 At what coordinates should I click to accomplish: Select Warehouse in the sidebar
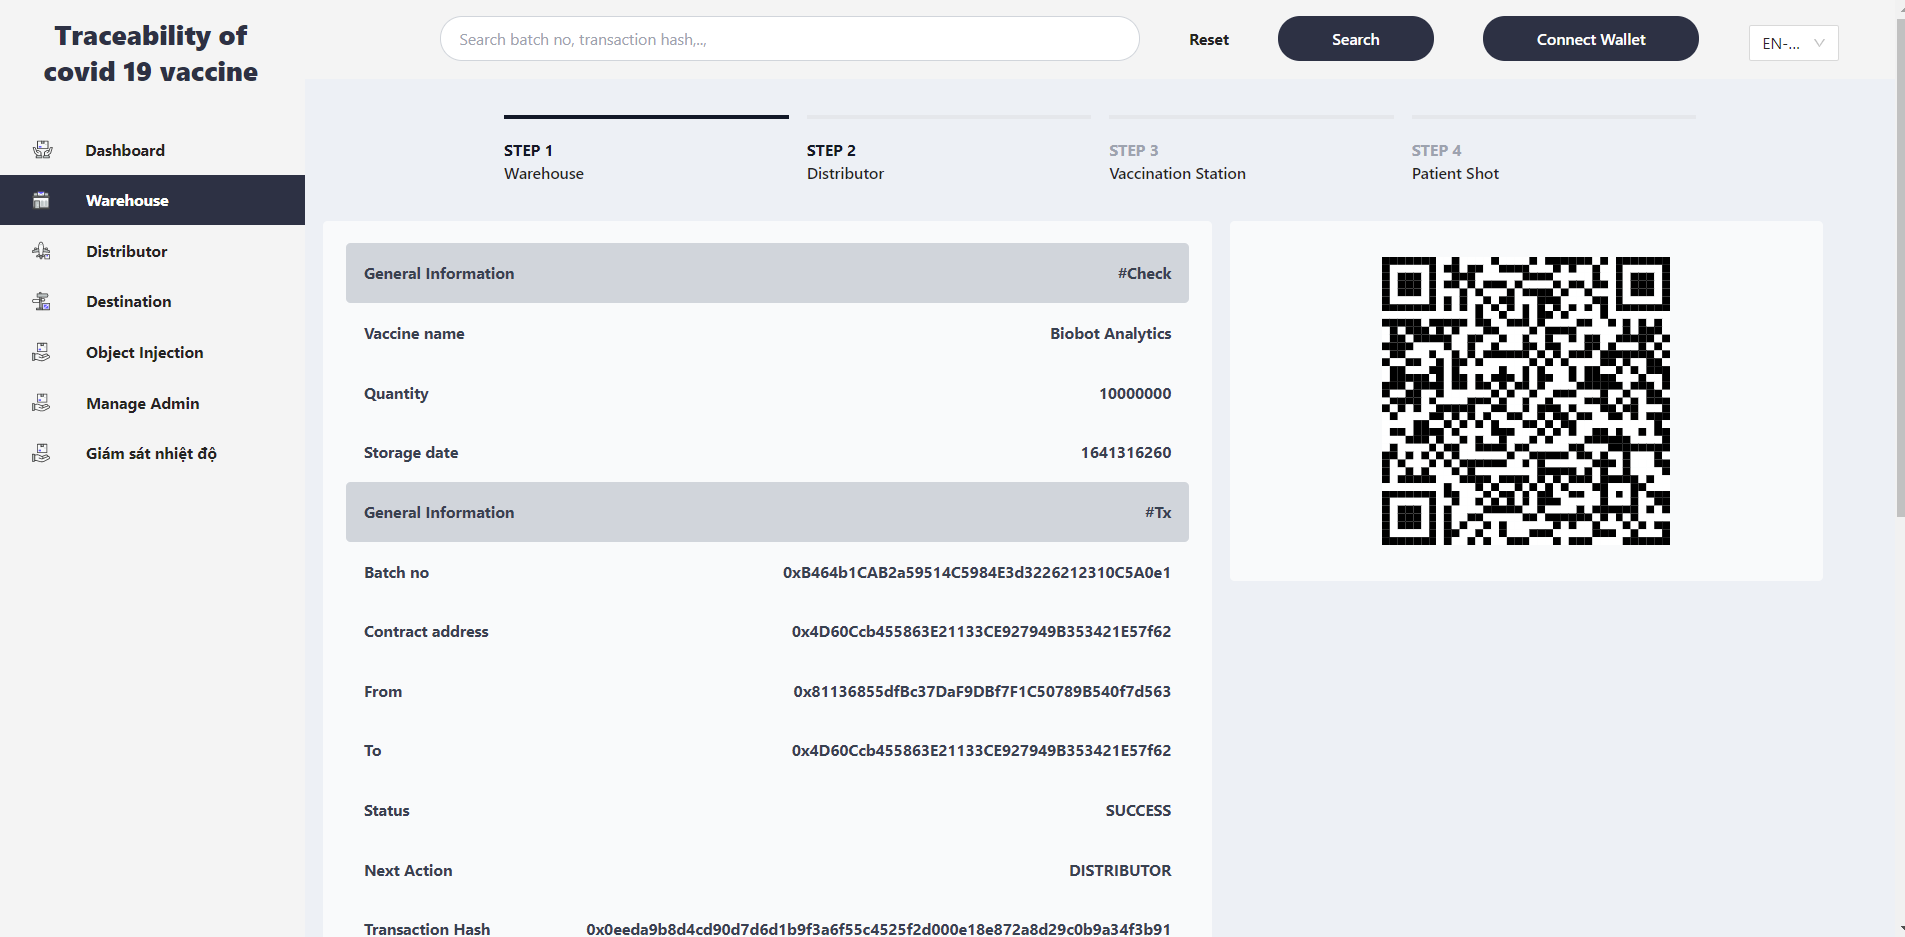(152, 200)
